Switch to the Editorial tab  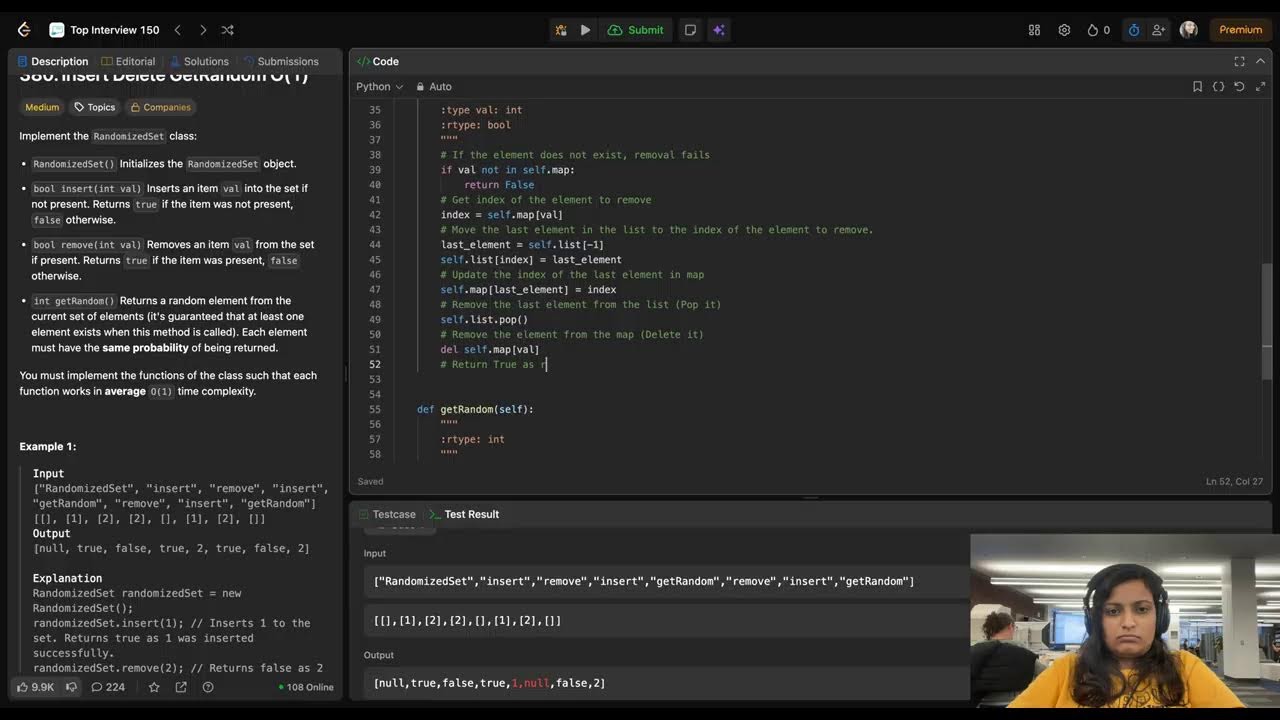pos(128,61)
